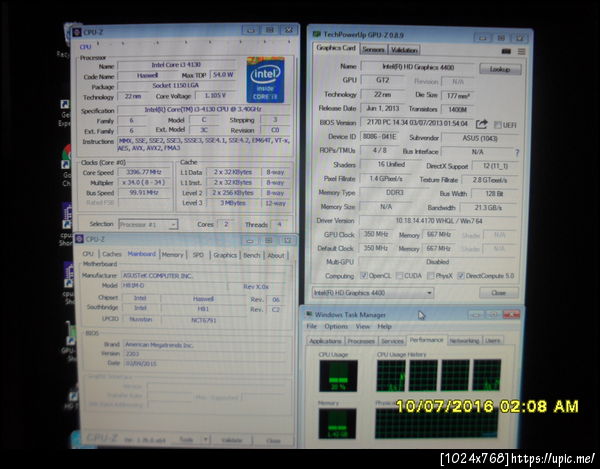Click the Bus Interface question mark
Screen dimensions: 600x469
[x=517, y=153]
